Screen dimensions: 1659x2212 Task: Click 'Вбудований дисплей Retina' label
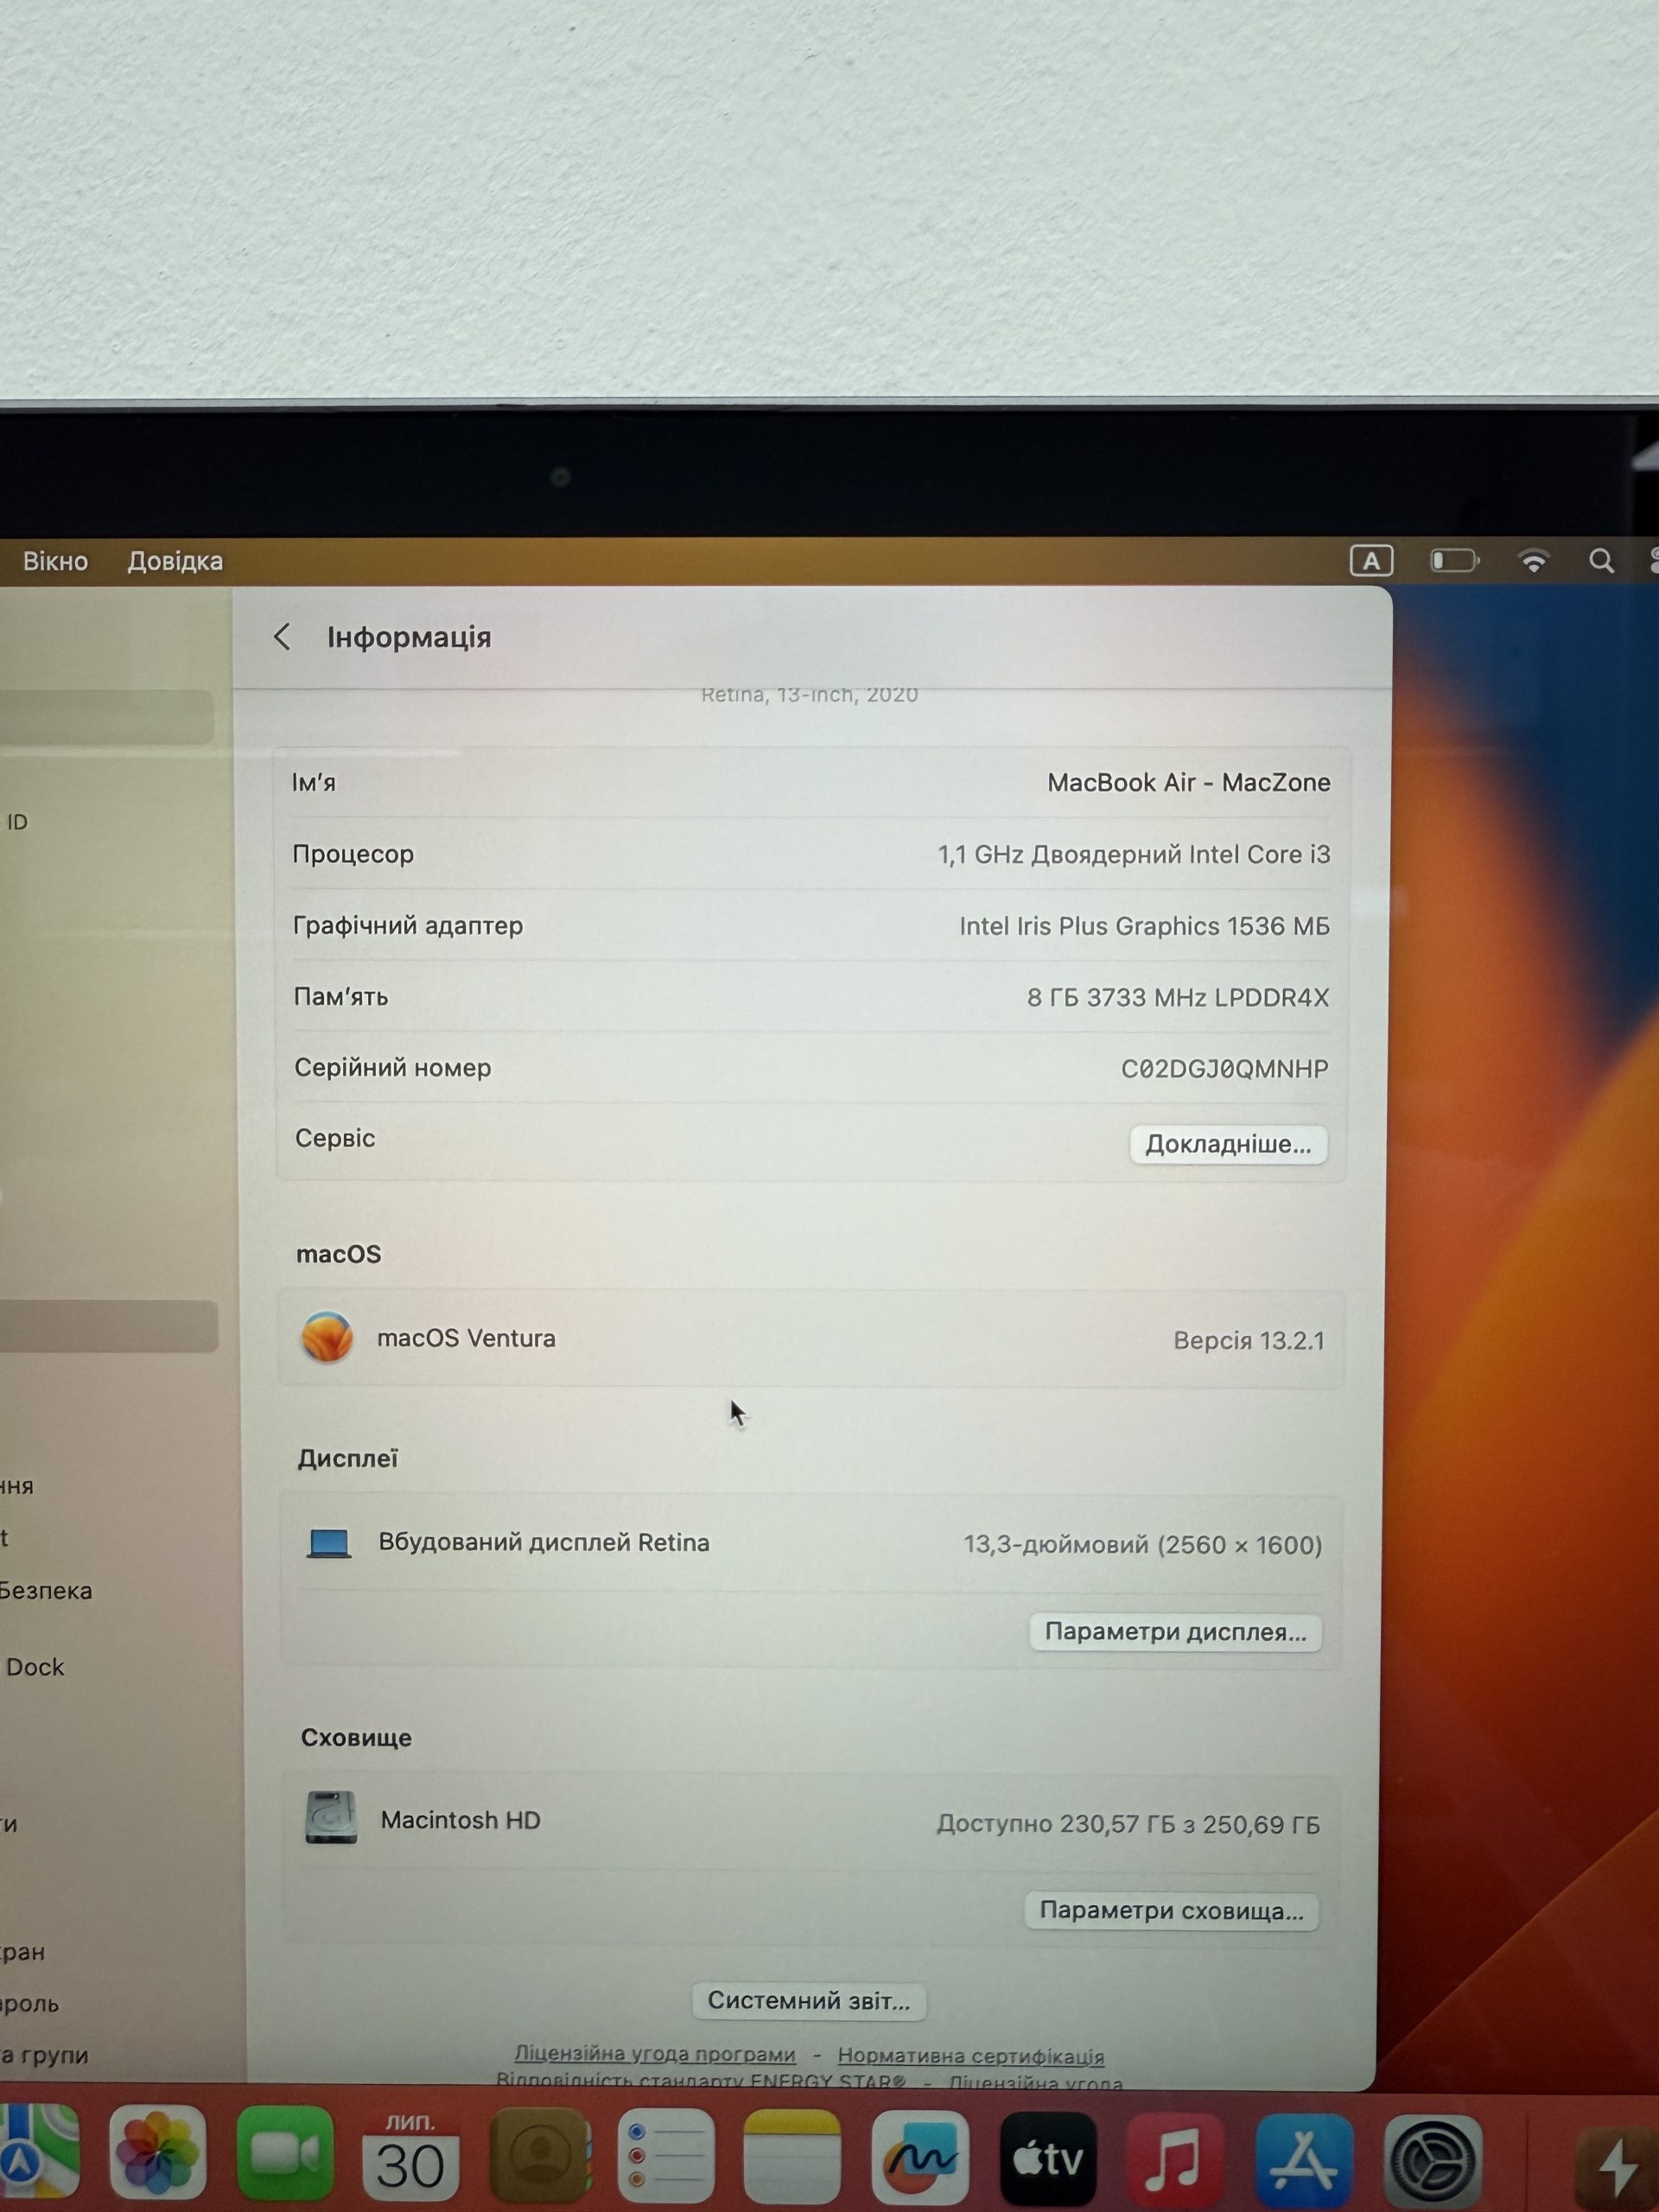pos(544,1542)
